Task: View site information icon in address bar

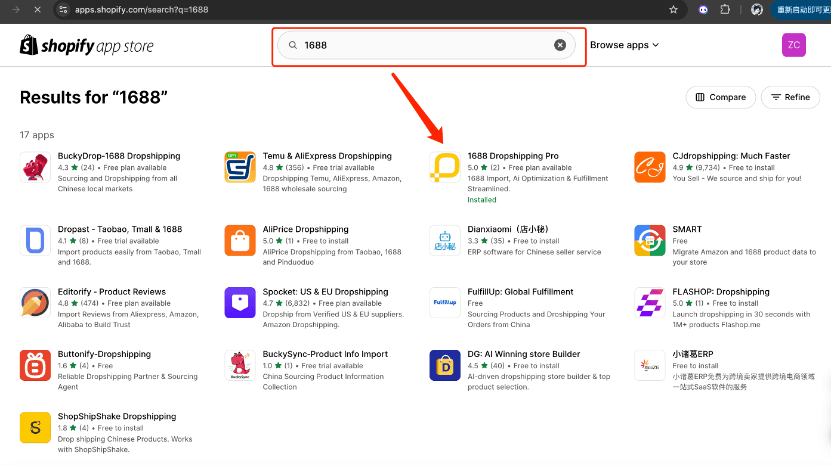Action: (63, 10)
